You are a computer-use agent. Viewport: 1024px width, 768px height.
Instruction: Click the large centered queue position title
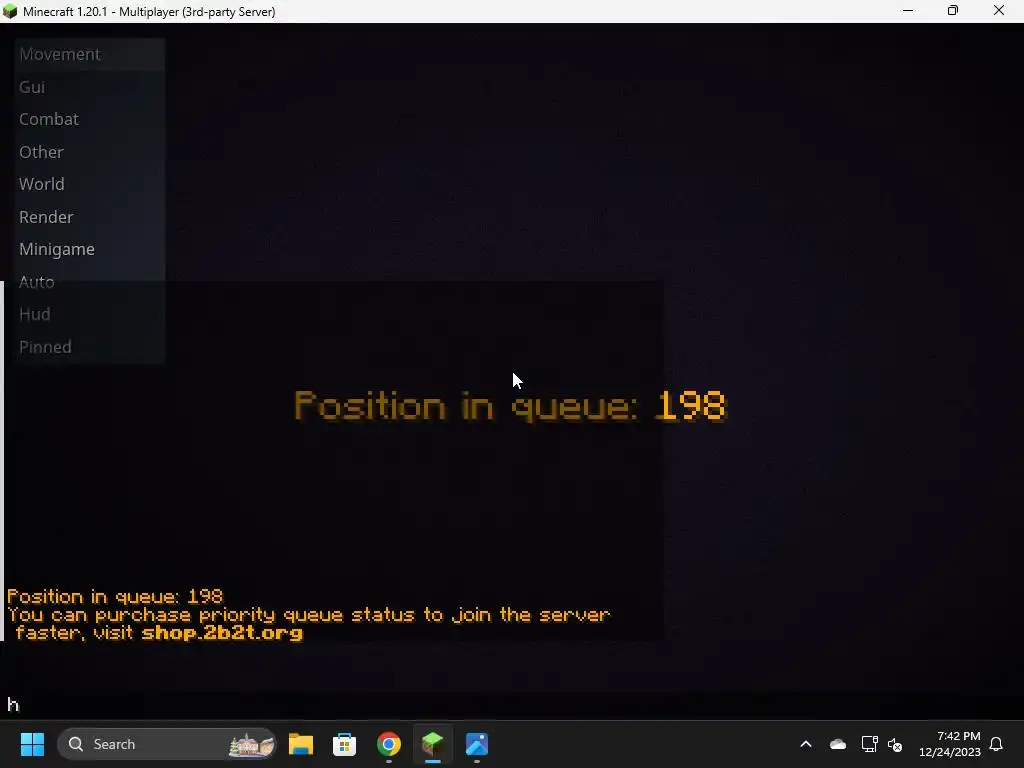(x=510, y=406)
